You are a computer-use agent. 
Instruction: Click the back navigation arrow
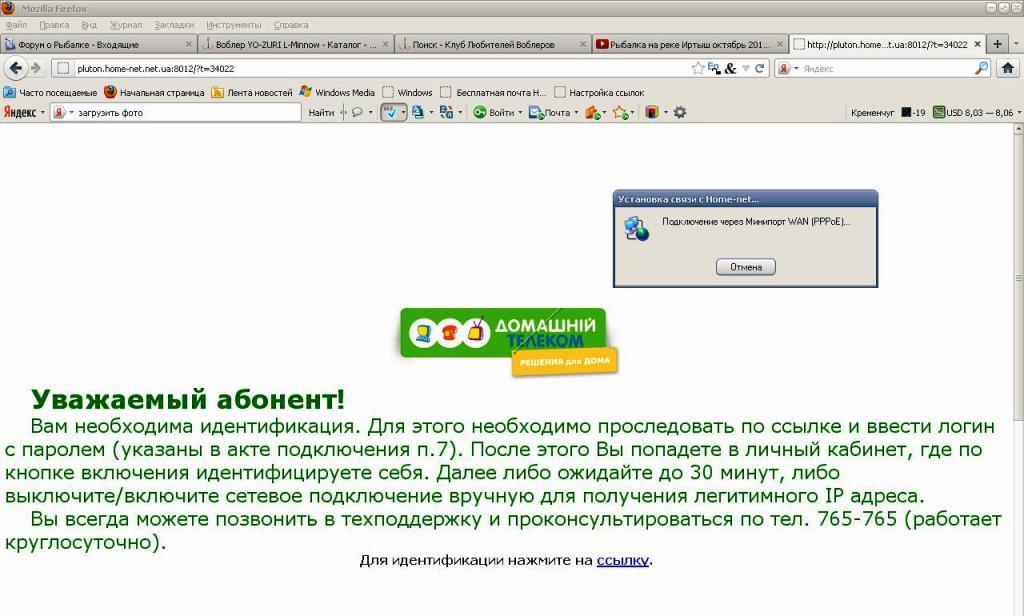point(15,68)
